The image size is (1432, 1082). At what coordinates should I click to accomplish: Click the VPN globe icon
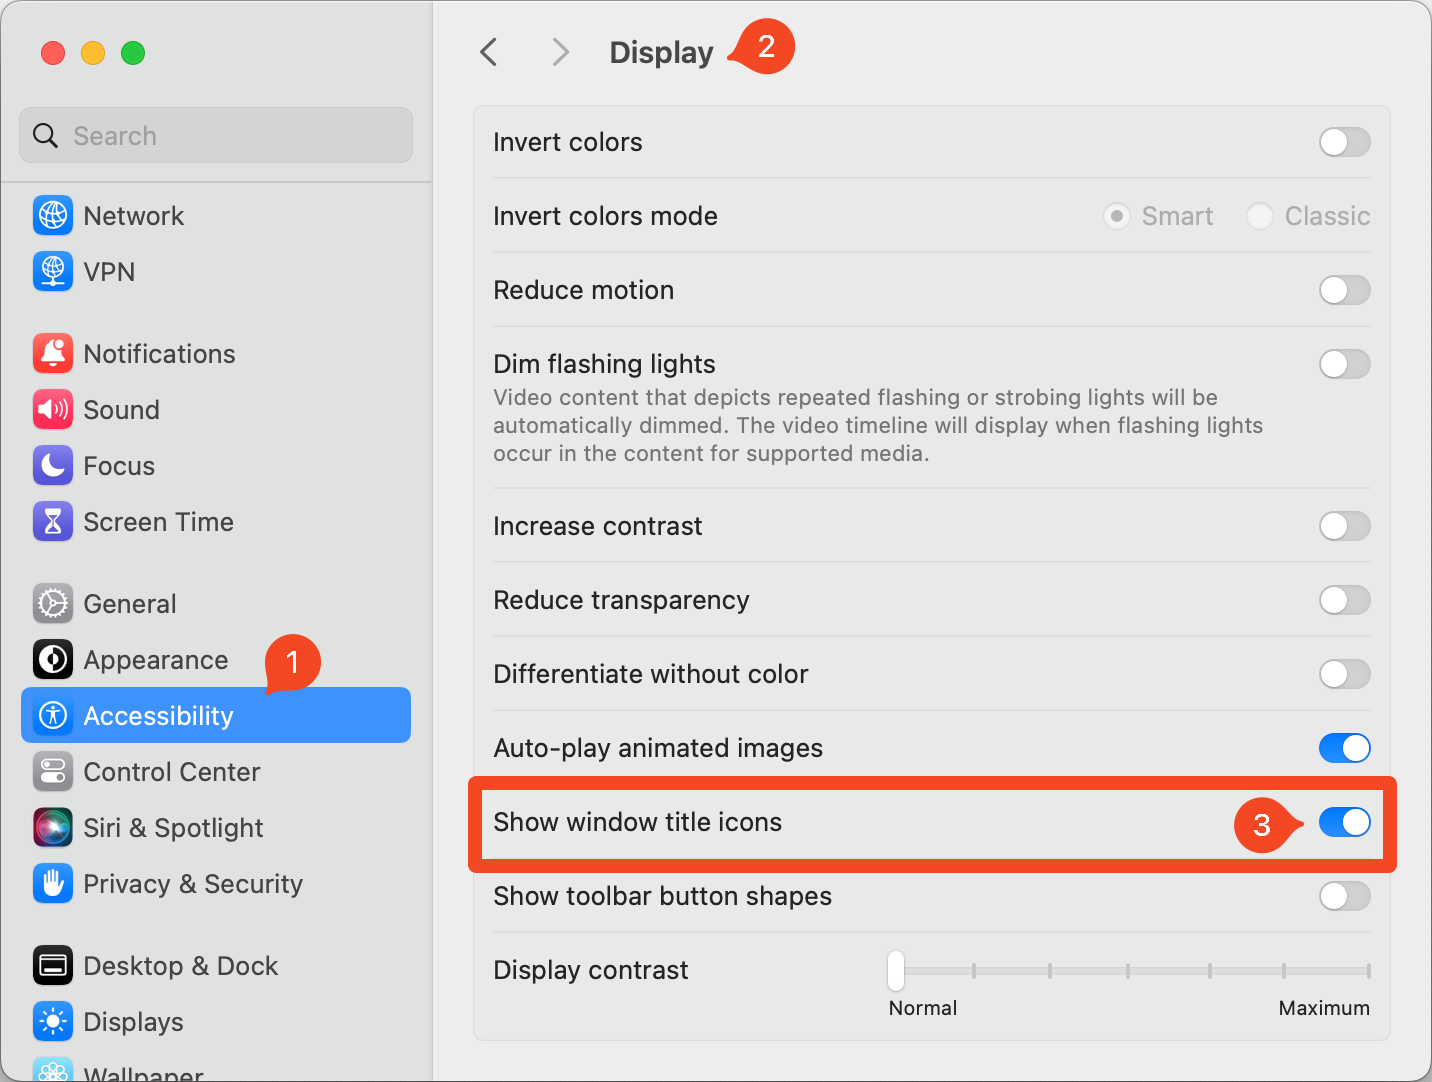pos(53,272)
